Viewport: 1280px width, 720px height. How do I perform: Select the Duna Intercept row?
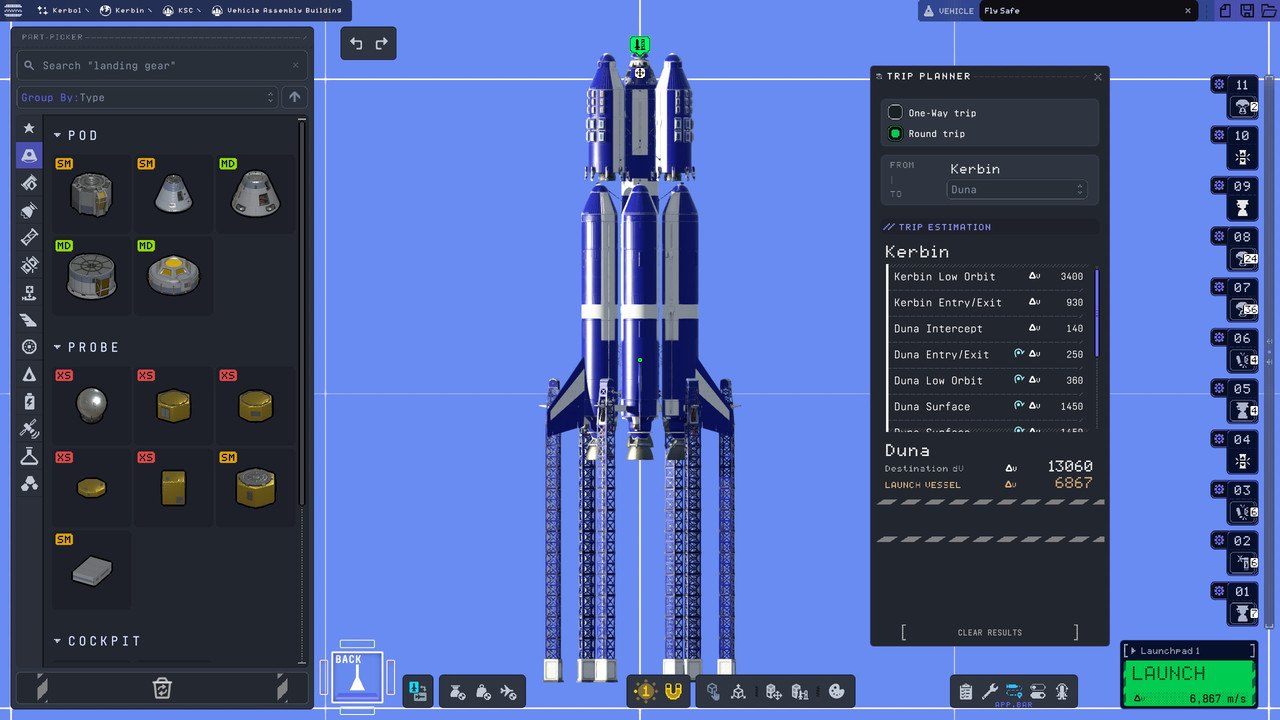(989, 328)
